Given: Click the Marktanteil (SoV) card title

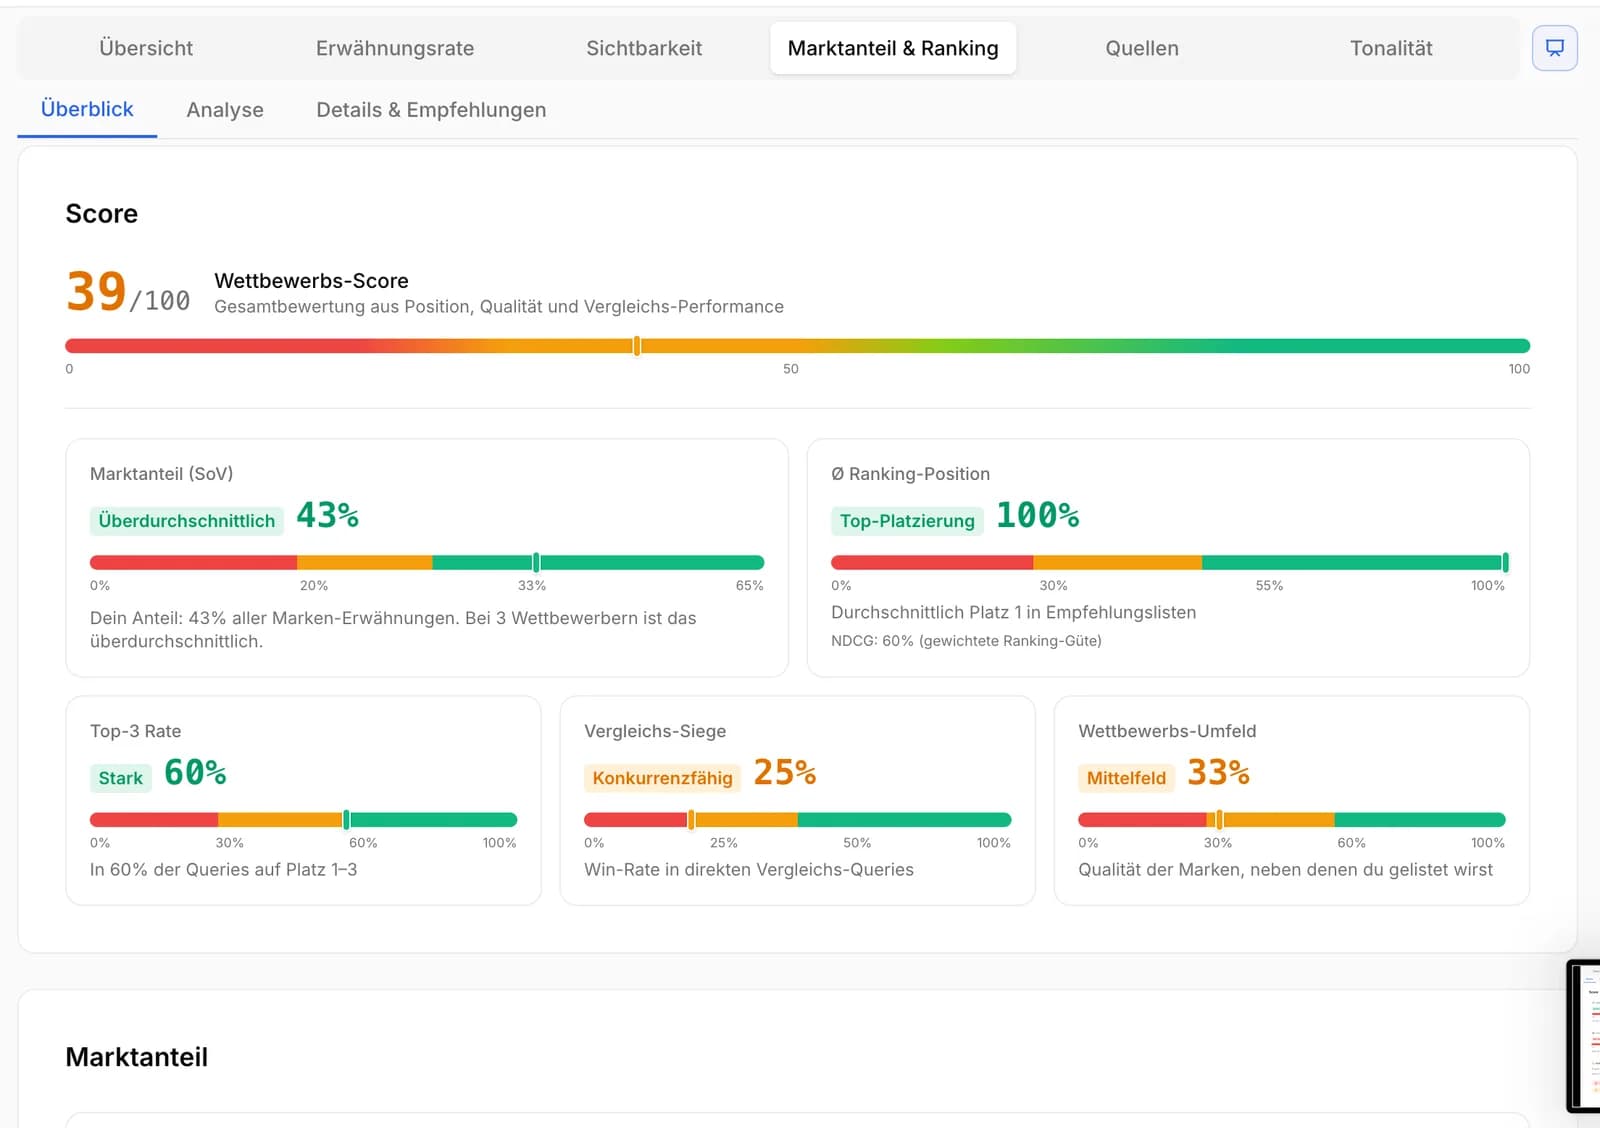Looking at the screenshot, I should point(161,474).
